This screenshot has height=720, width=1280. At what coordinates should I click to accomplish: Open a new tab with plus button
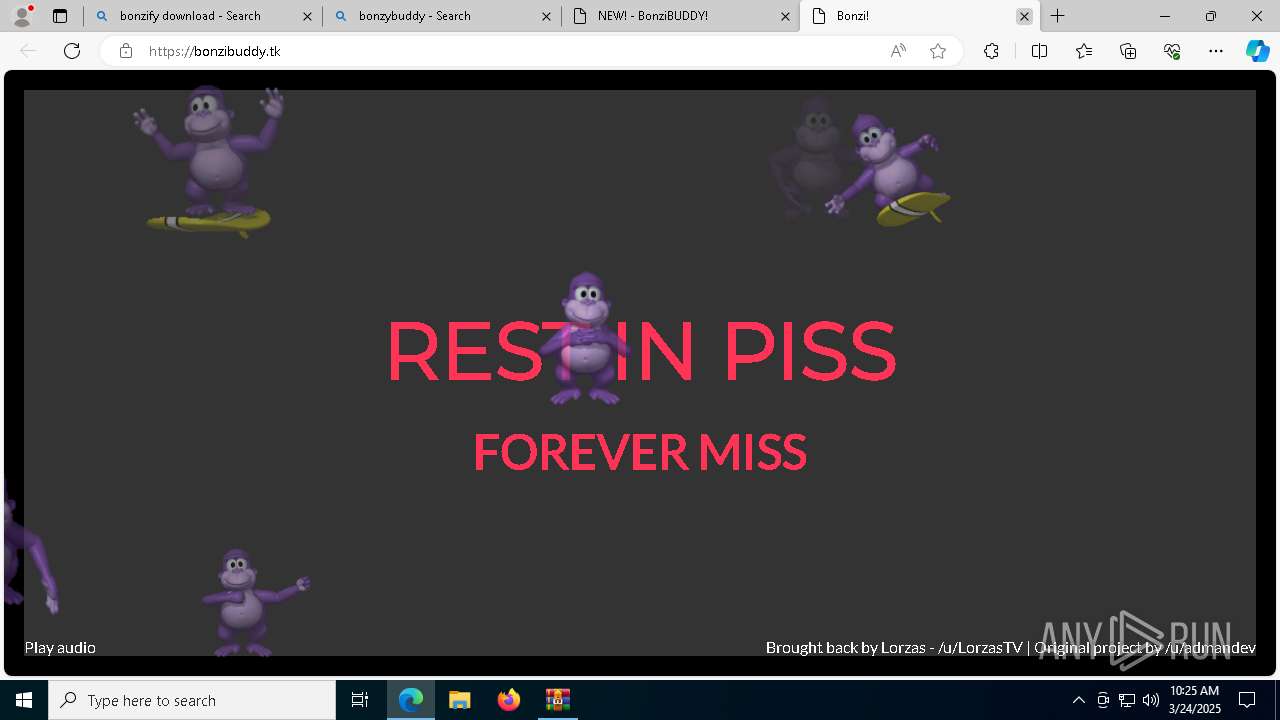click(x=1057, y=16)
